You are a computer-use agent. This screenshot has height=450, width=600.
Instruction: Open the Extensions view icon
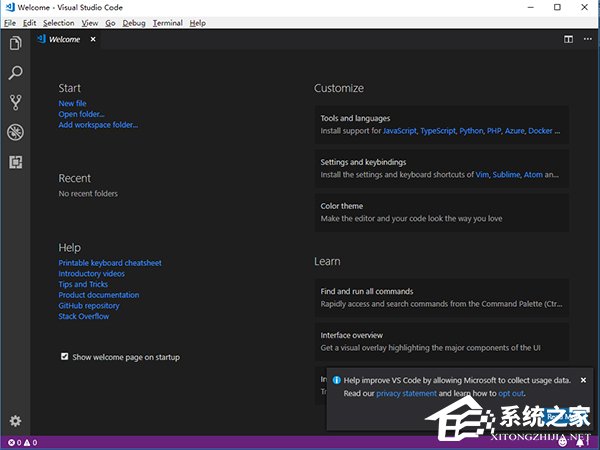click(x=15, y=162)
